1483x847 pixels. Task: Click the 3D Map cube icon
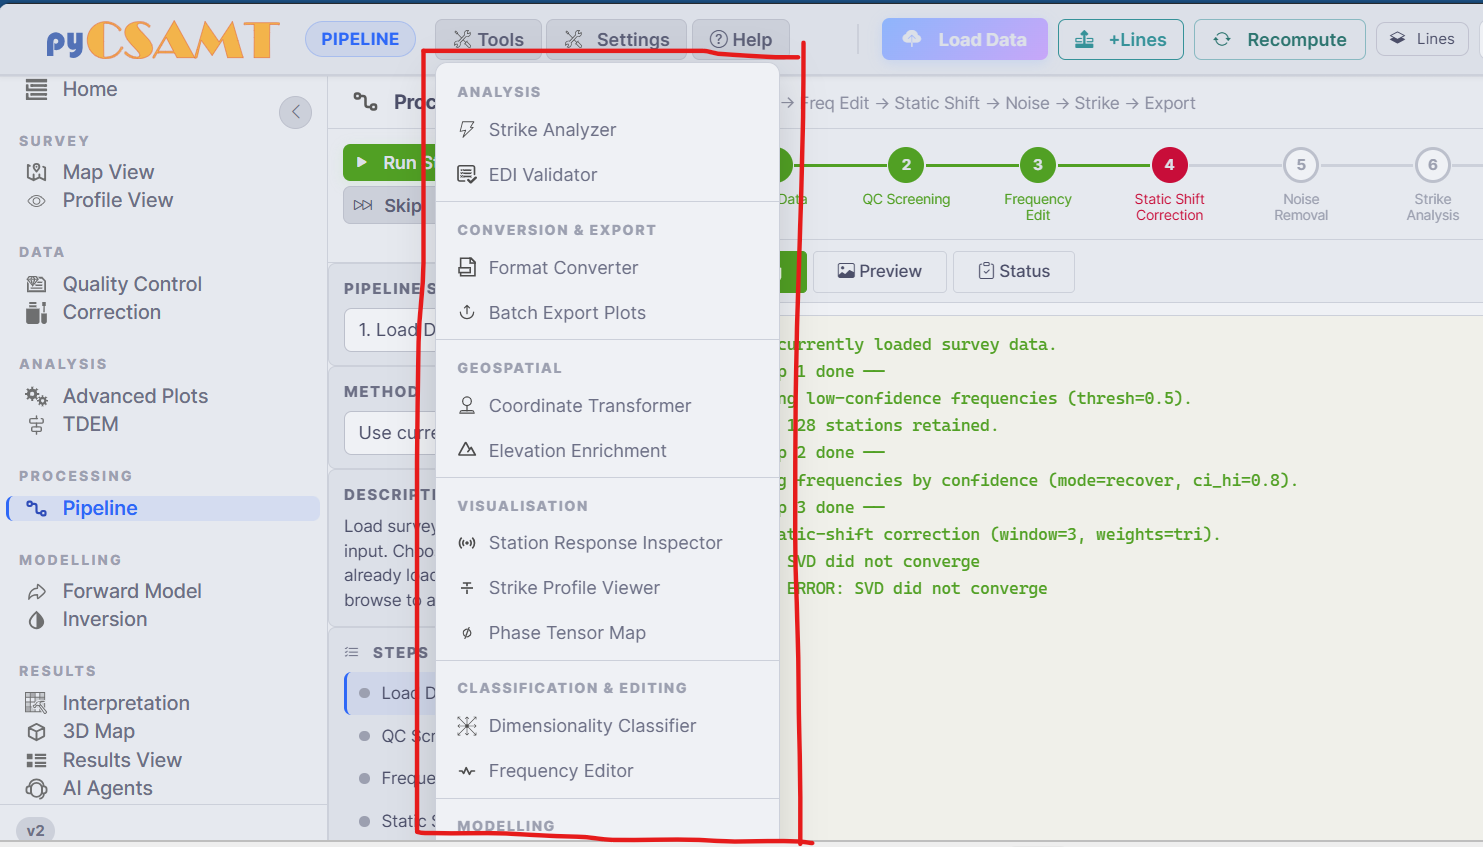(36, 731)
